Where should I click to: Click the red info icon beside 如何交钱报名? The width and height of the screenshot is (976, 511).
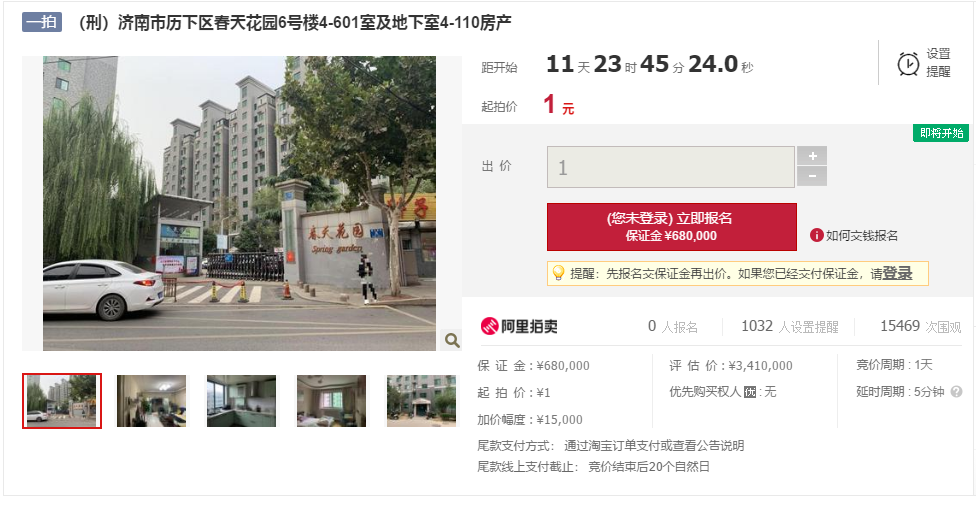[817, 235]
